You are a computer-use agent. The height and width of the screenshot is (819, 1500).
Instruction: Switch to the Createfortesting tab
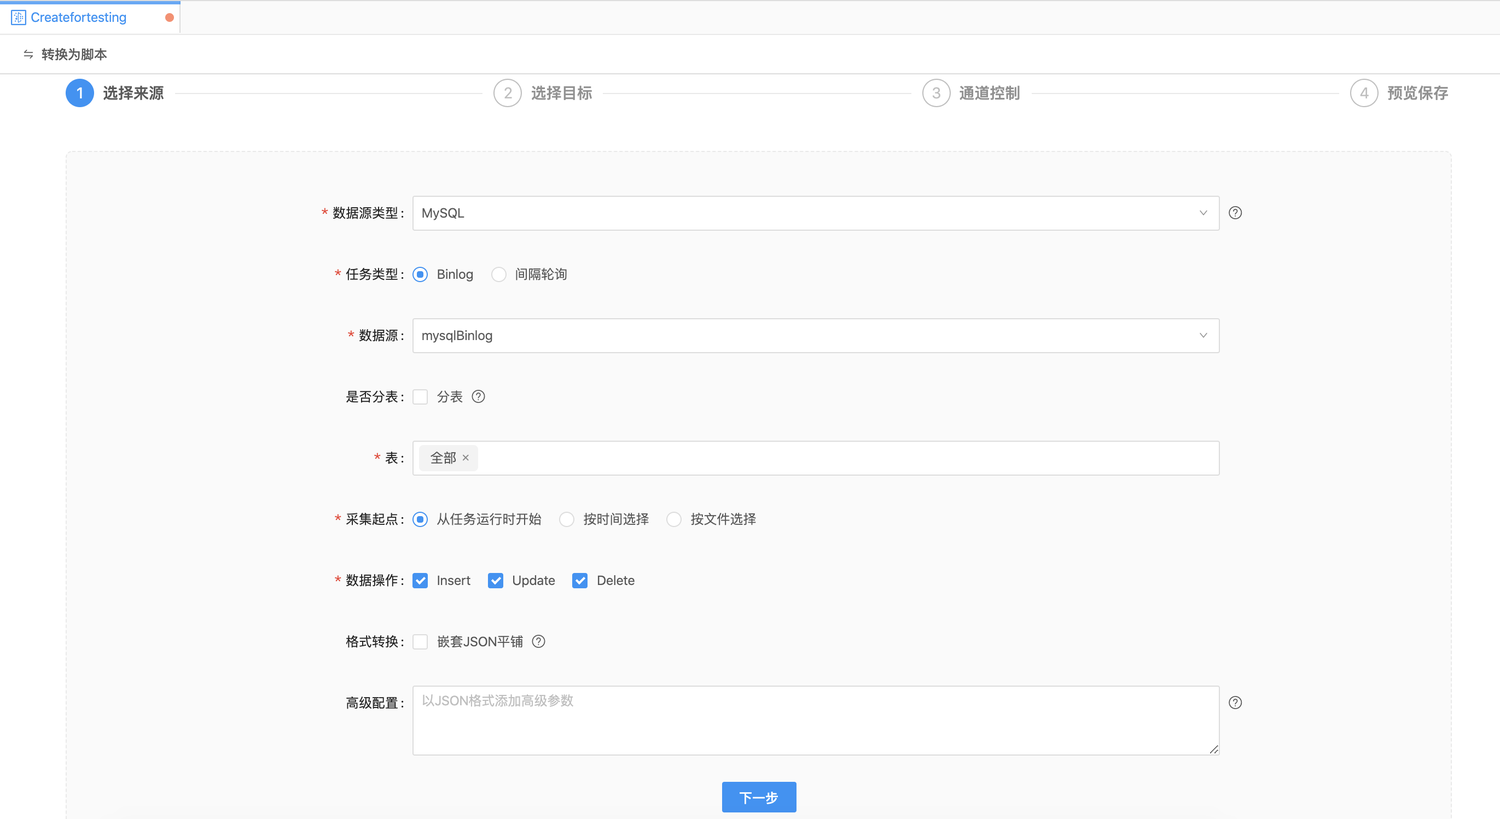click(x=90, y=18)
